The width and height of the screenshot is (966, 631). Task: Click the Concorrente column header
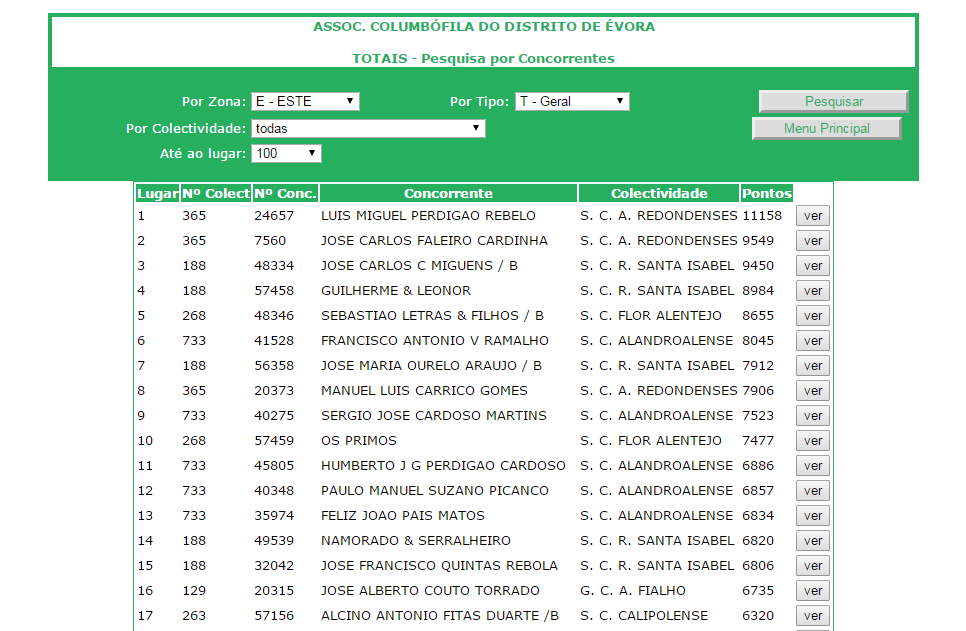coord(448,193)
